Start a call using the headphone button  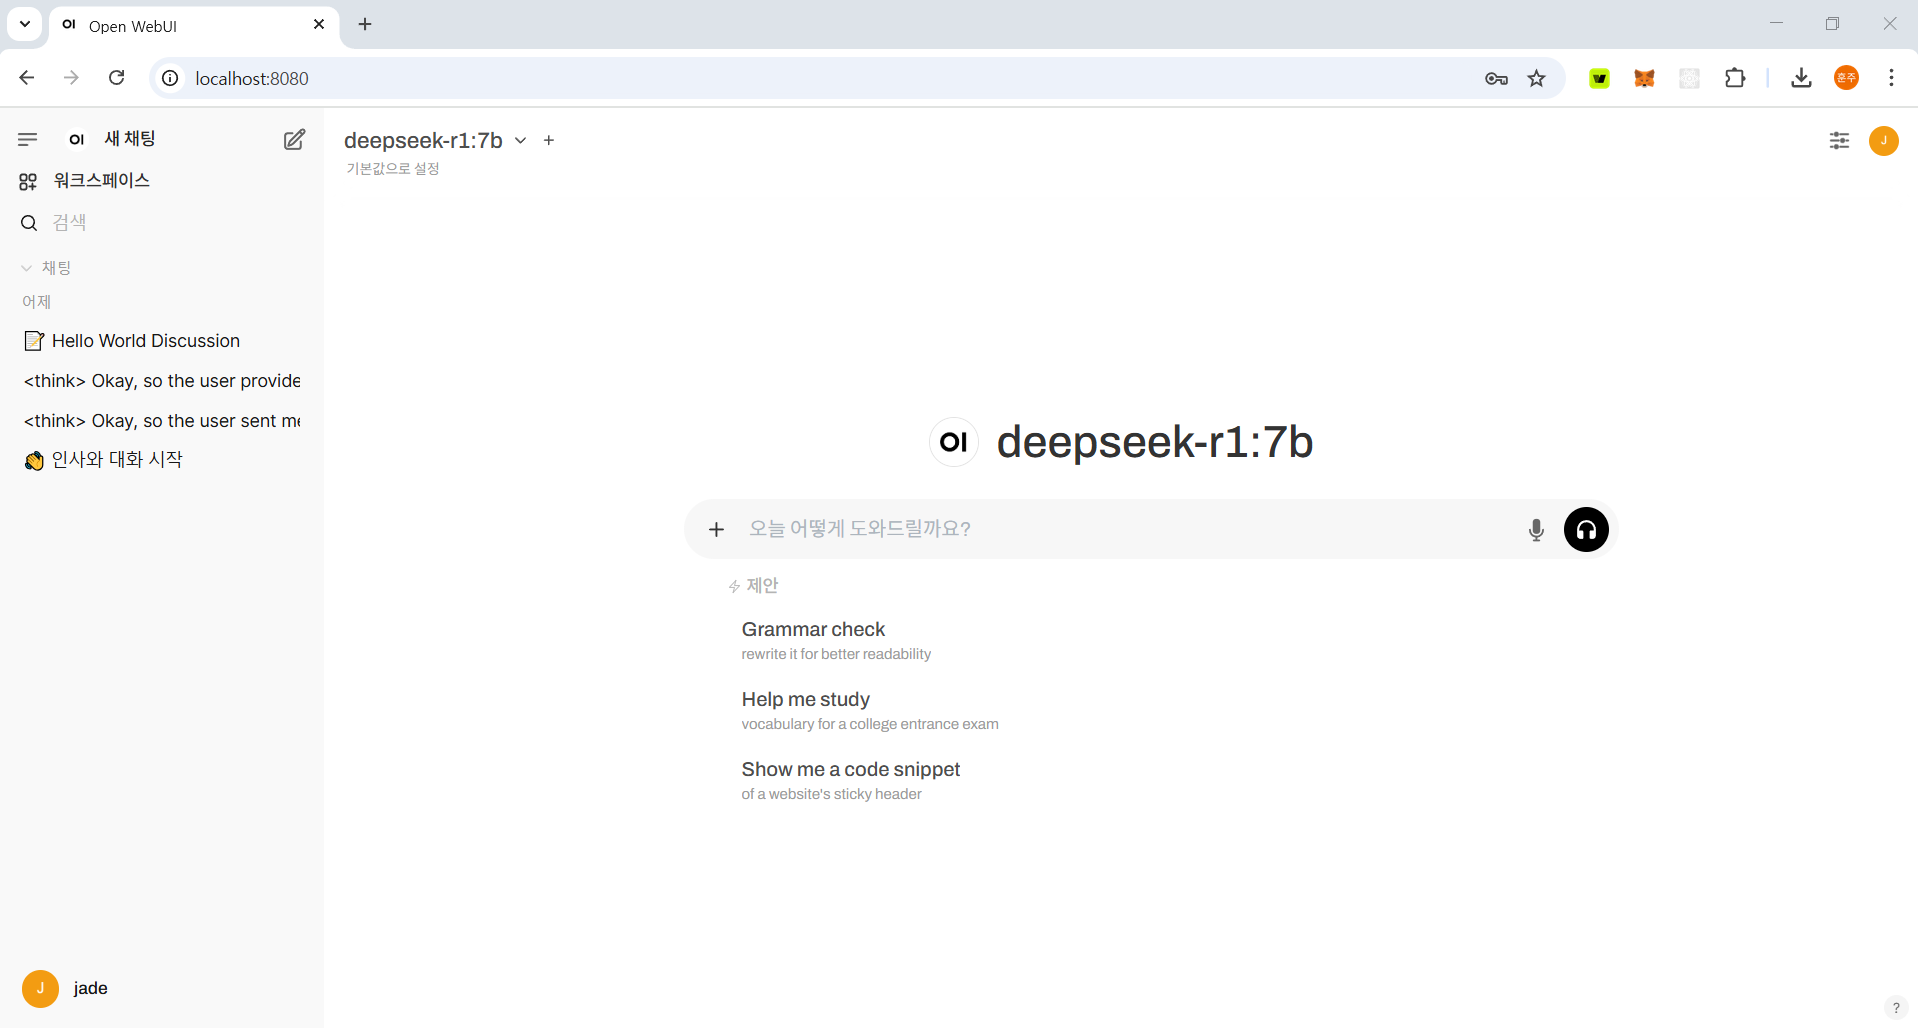pos(1586,530)
